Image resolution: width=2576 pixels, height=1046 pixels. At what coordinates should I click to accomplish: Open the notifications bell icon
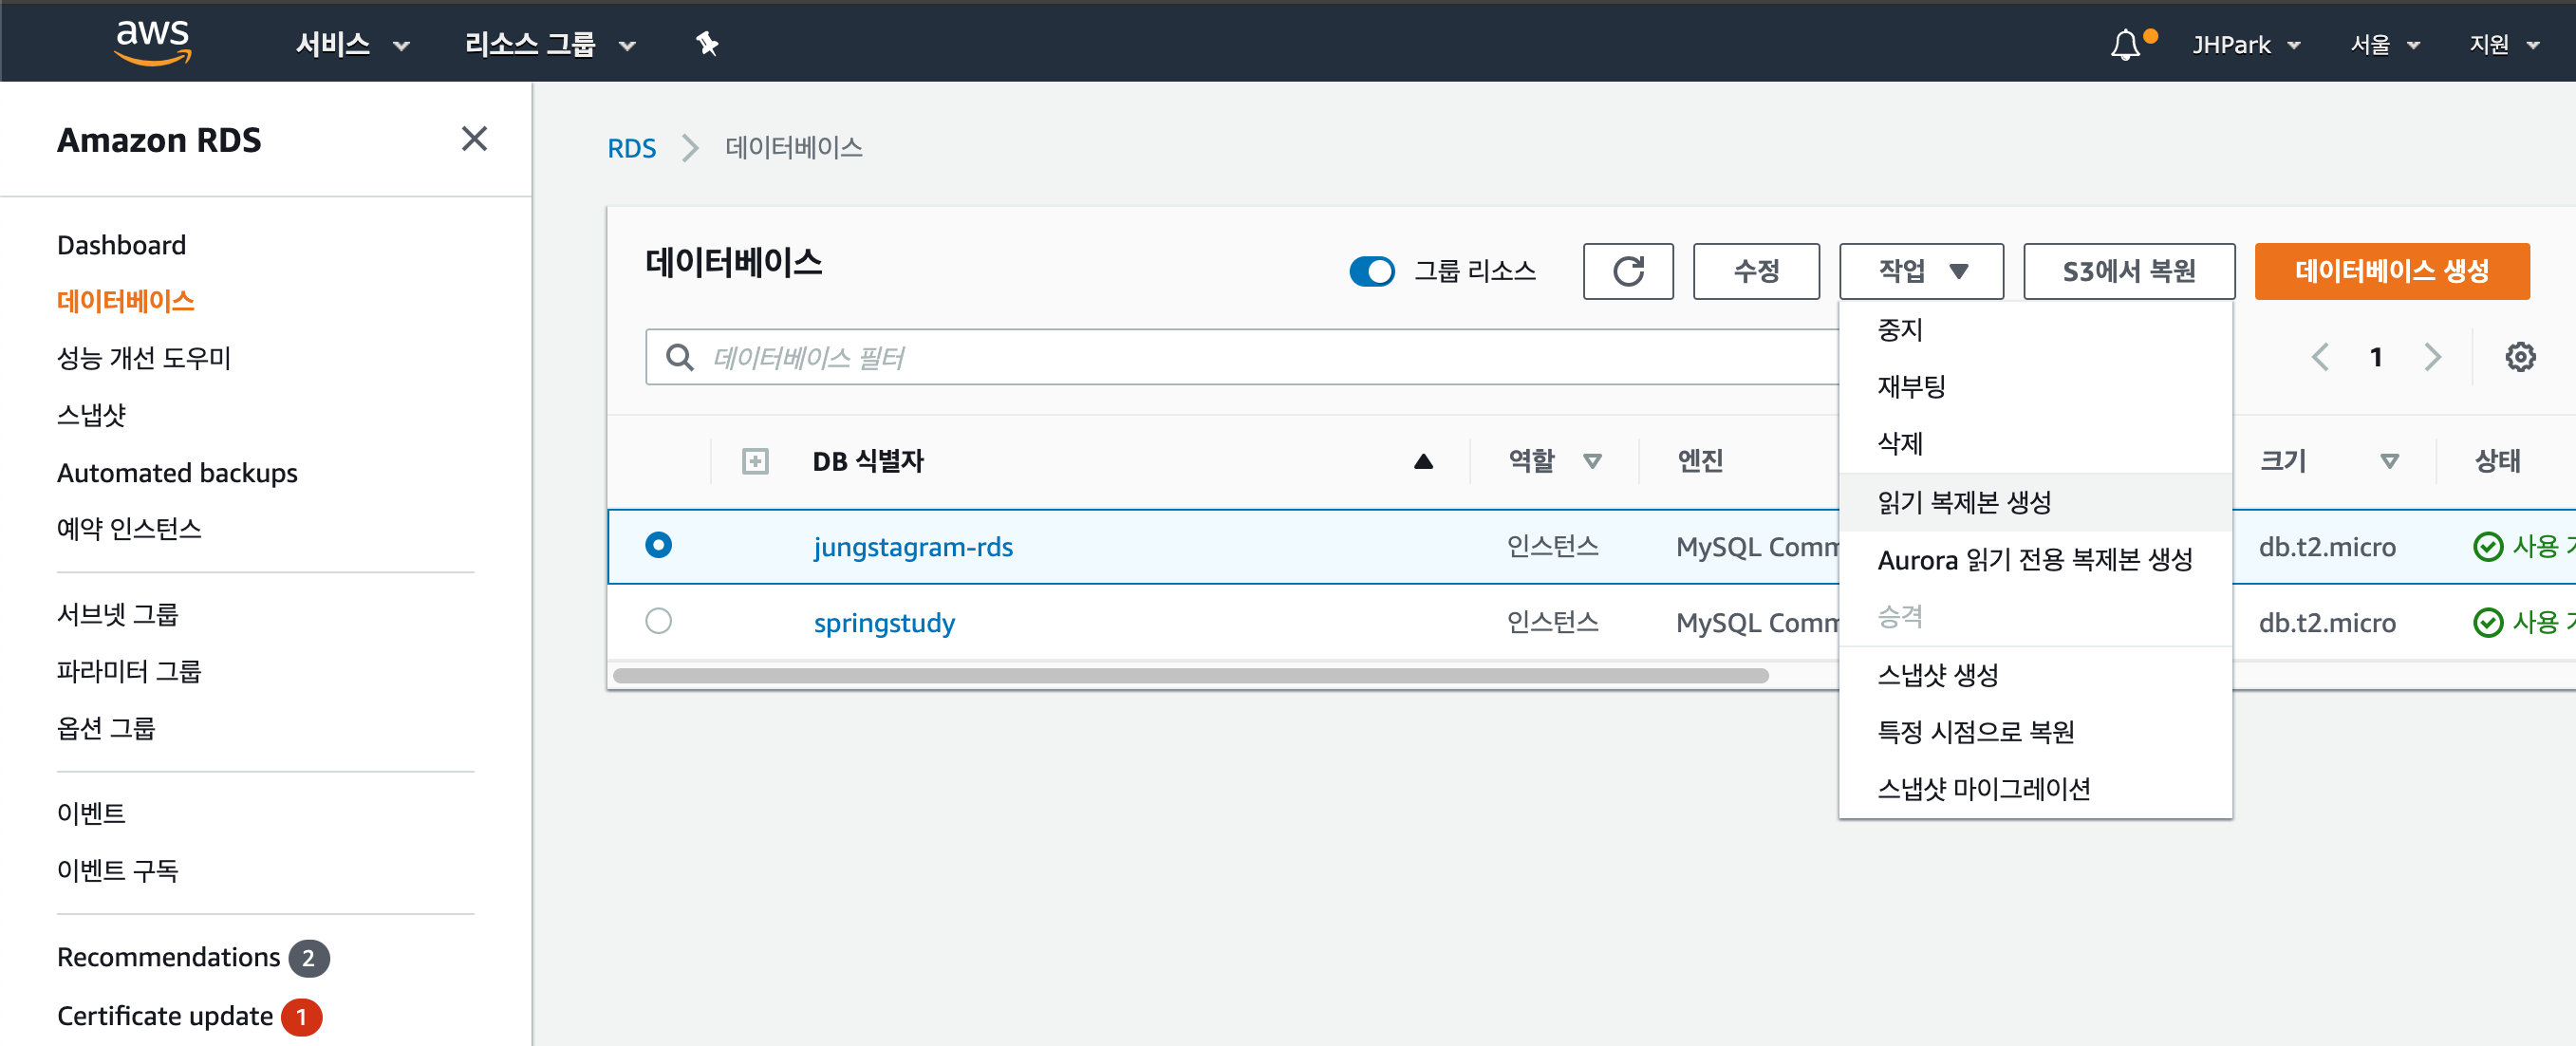(2124, 45)
